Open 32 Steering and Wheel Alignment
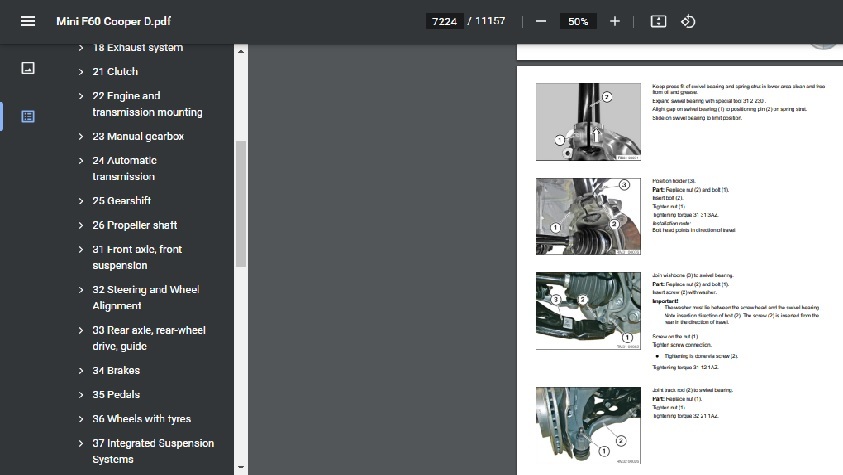Screen dimensions: 843x475 pos(145,298)
